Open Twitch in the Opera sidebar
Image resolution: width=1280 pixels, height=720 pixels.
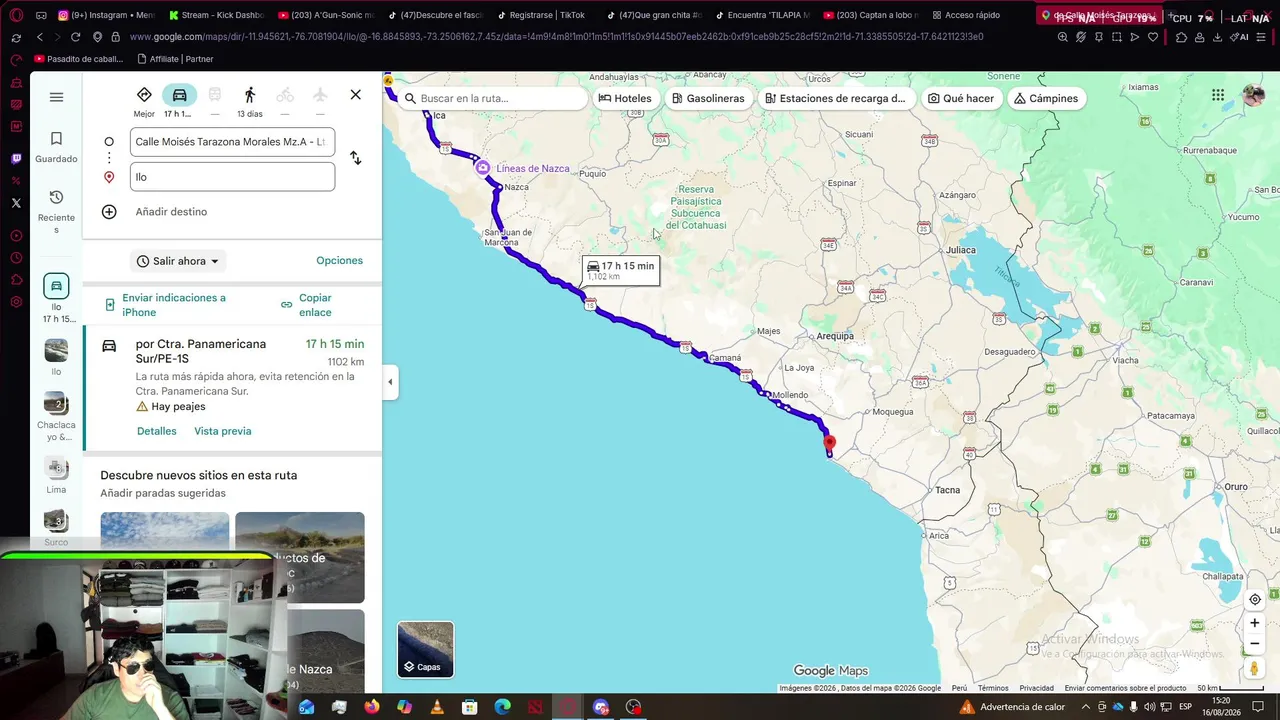click(16, 158)
